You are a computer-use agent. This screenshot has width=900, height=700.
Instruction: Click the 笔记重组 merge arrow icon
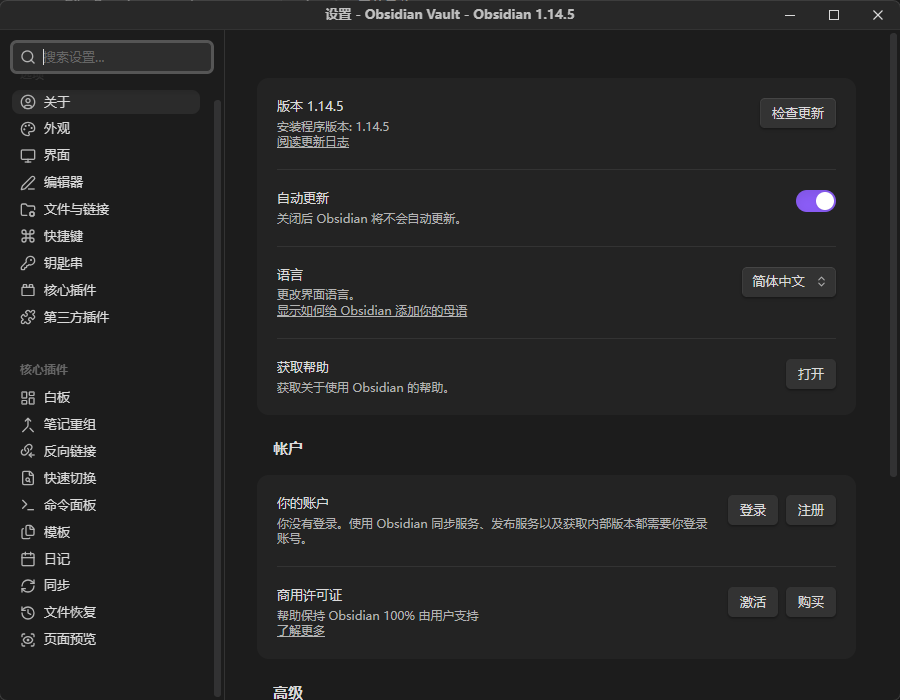click(28, 425)
